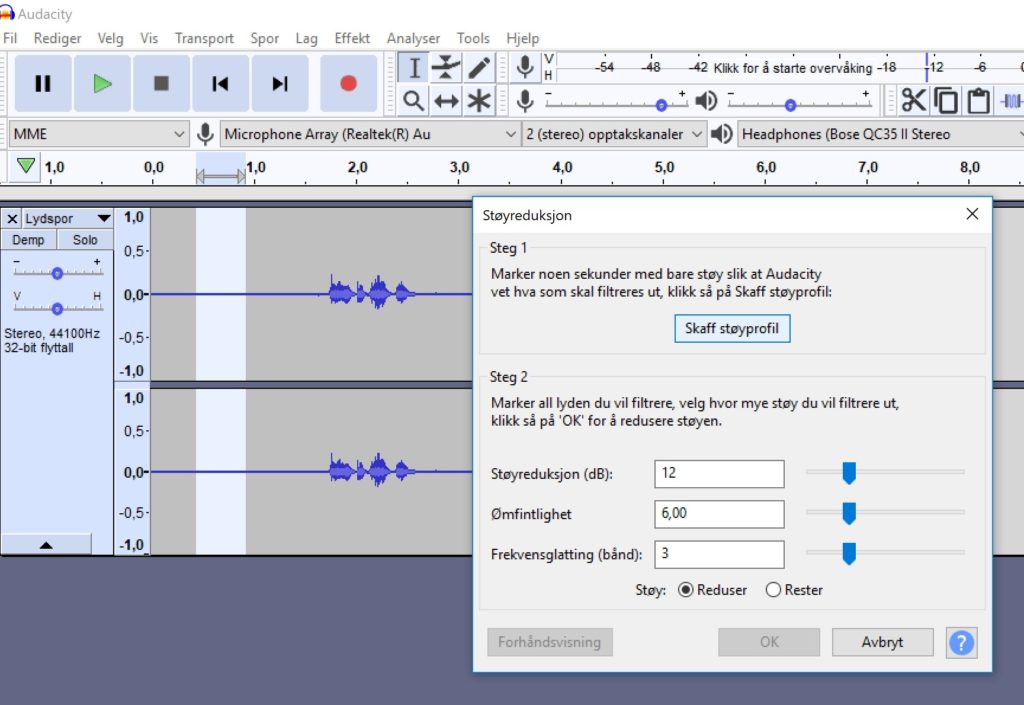Select the Draw (pencil) tool
Screen dimensions: 1024x705
coord(479,67)
